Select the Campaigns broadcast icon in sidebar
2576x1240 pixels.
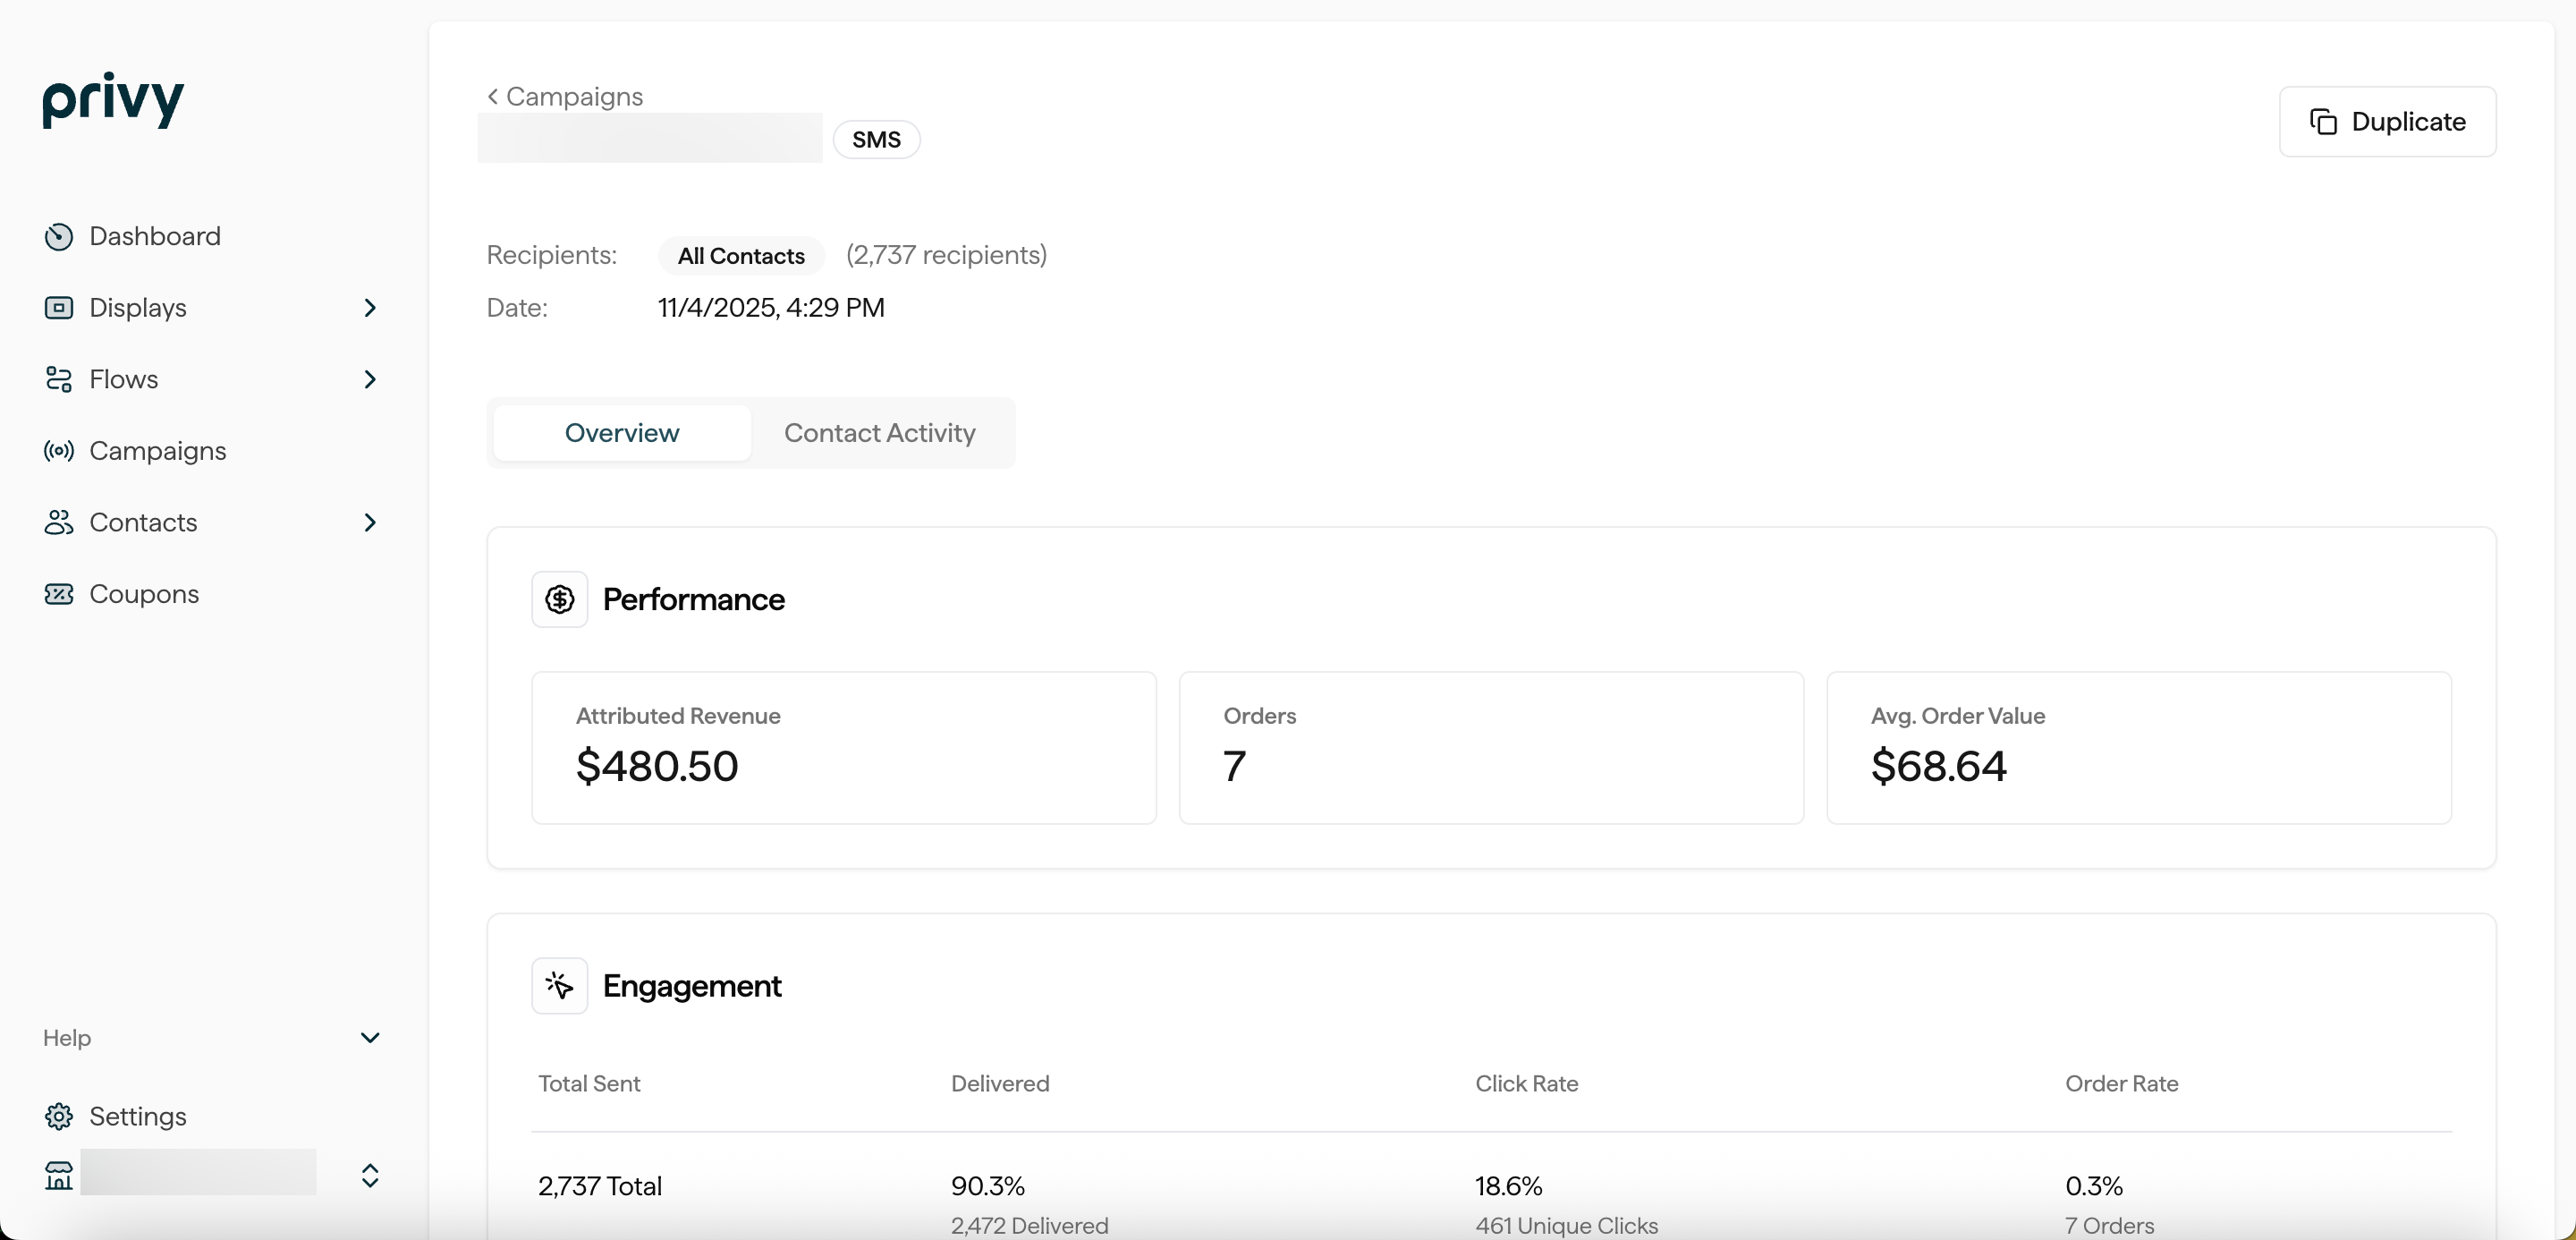click(x=59, y=451)
